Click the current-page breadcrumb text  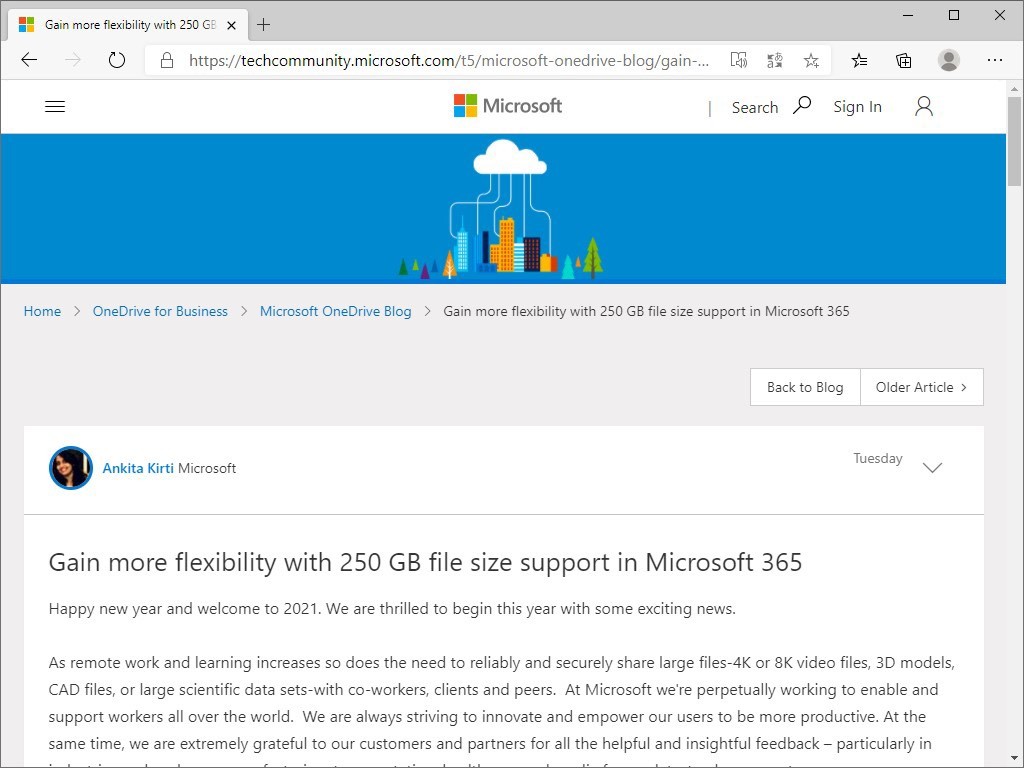647,312
